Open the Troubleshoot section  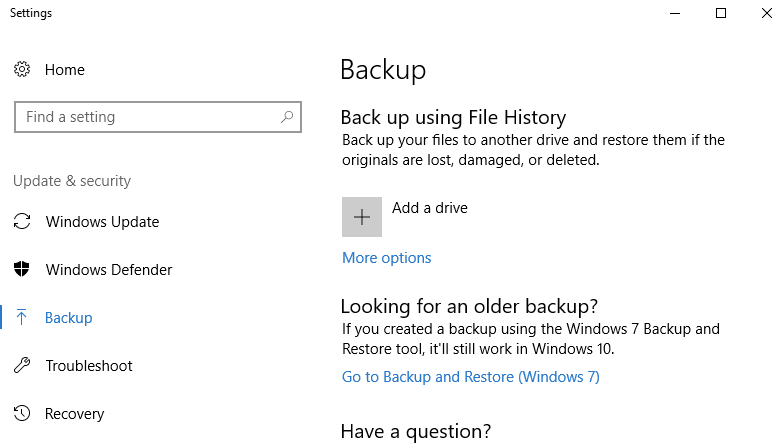[x=89, y=366]
